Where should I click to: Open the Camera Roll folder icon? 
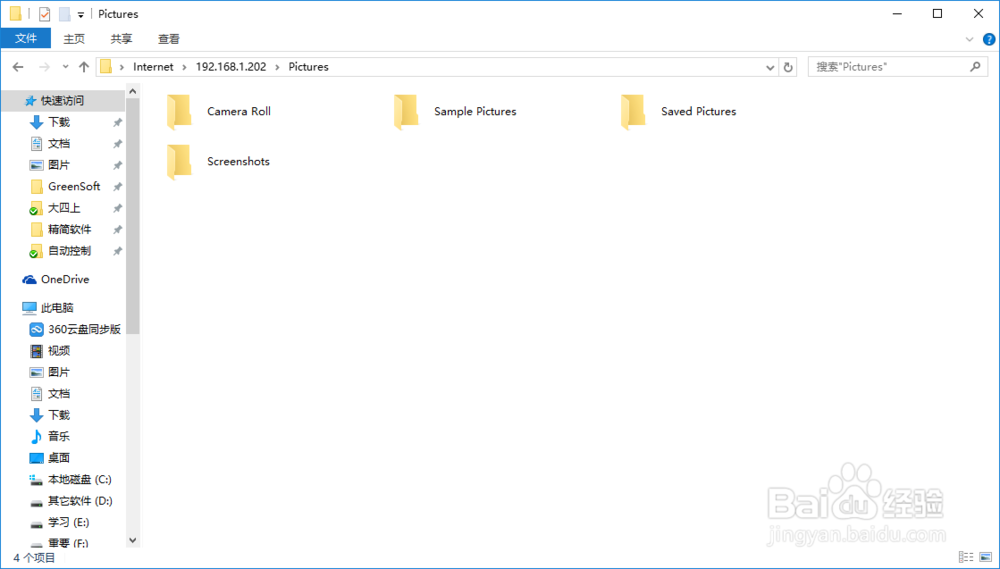[x=179, y=112]
